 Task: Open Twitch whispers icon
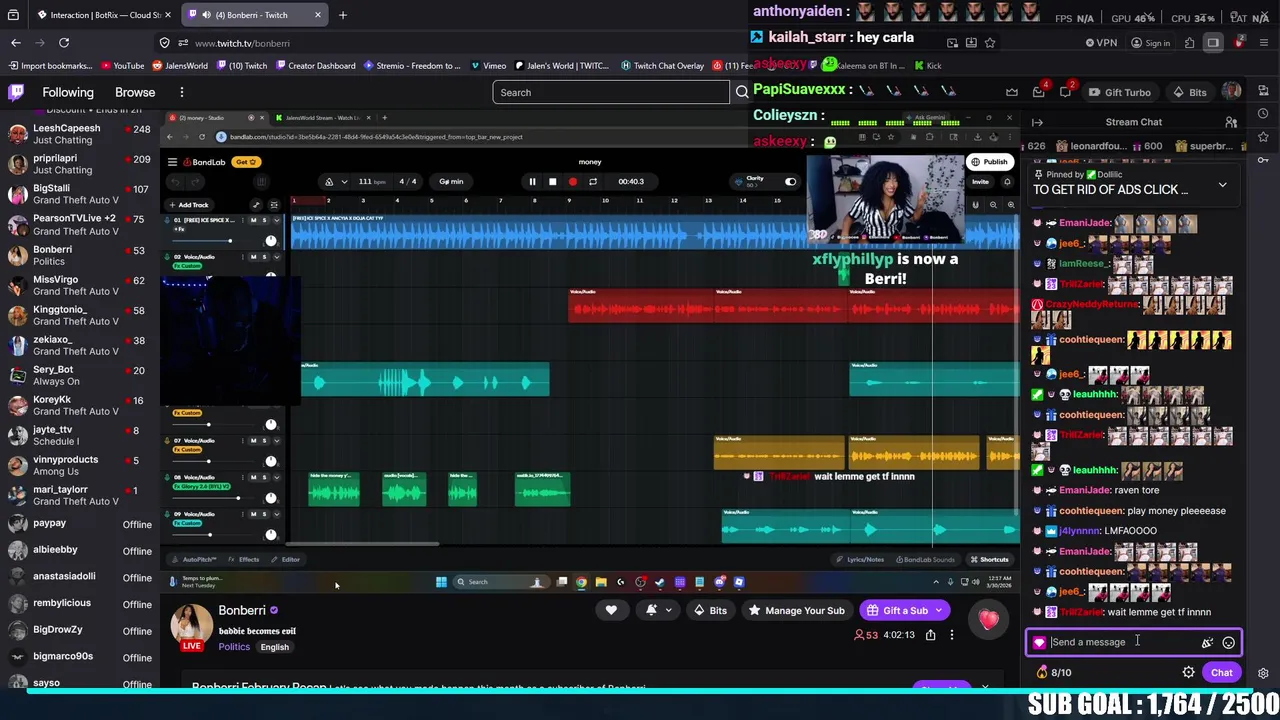pos(1065,92)
